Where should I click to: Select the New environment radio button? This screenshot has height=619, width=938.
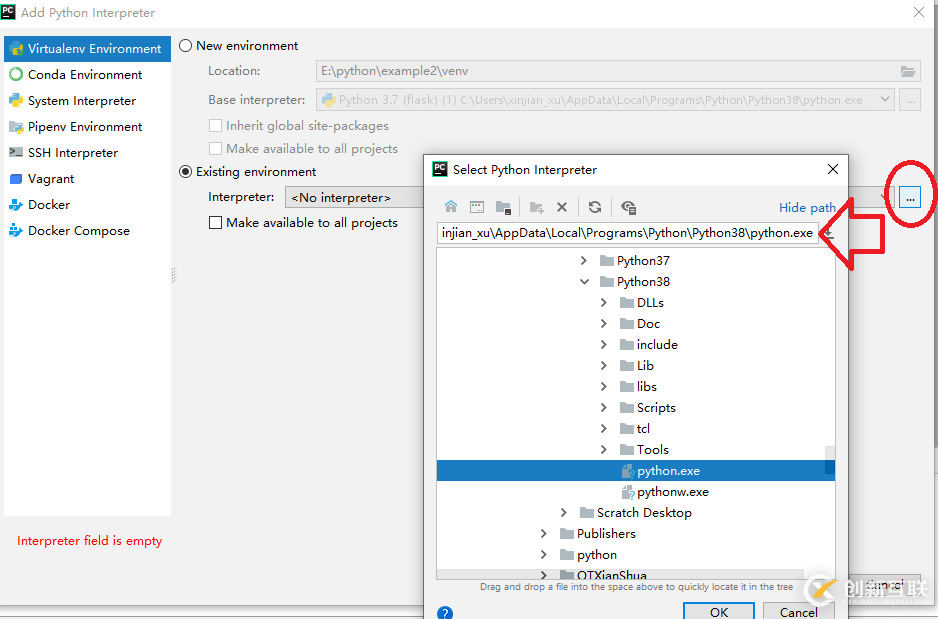tap(186, 46)
